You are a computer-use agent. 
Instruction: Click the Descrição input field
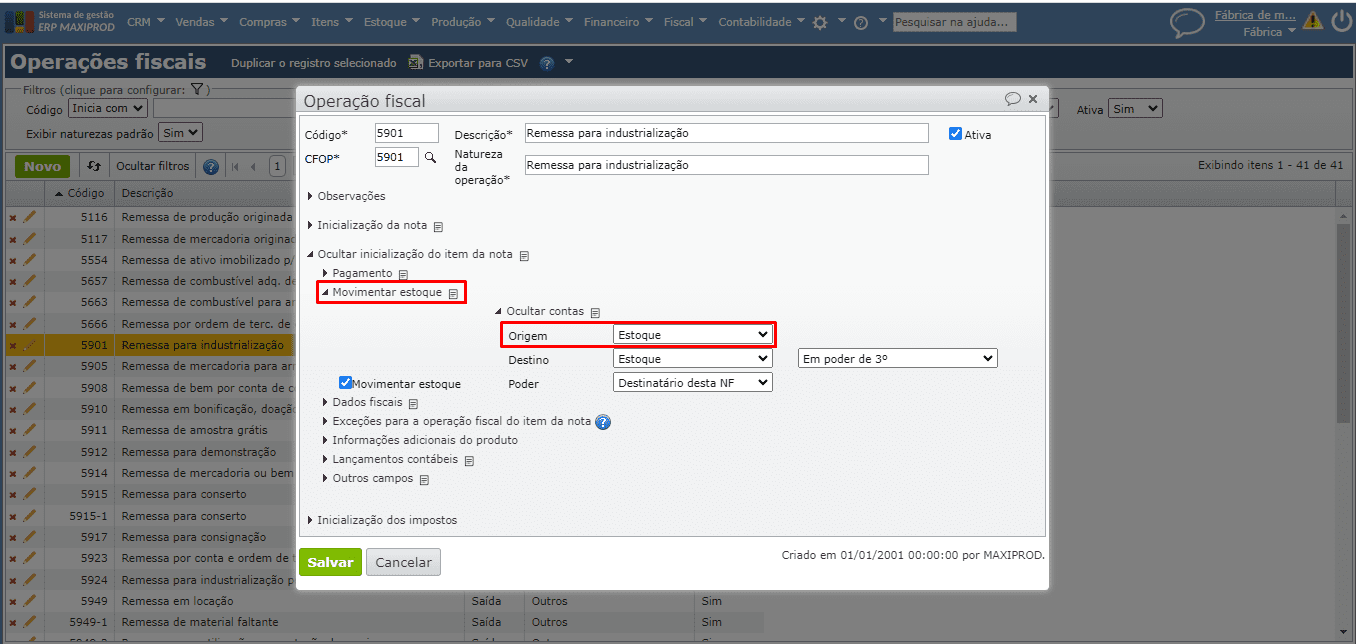tap(726, 133)
